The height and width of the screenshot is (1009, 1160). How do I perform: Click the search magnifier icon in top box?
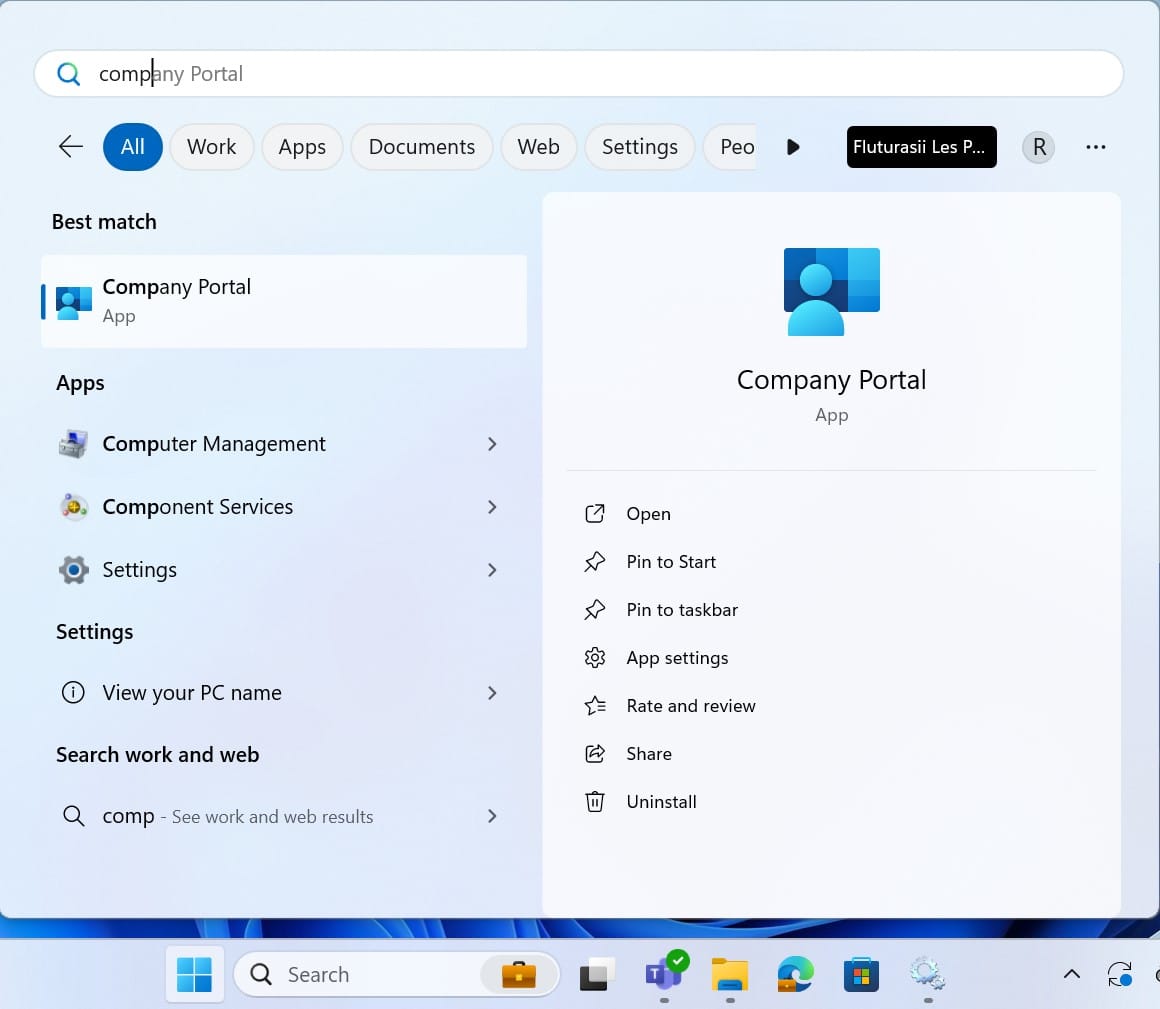pyautogui.click(x=68, y=73)
